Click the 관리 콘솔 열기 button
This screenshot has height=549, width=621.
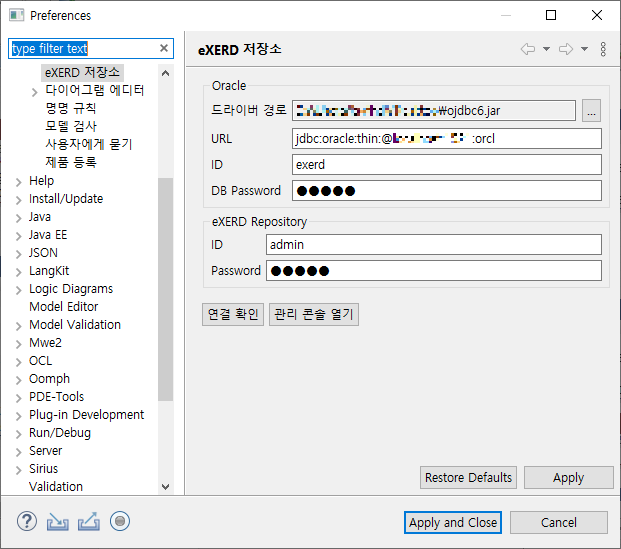coord(314,315)
